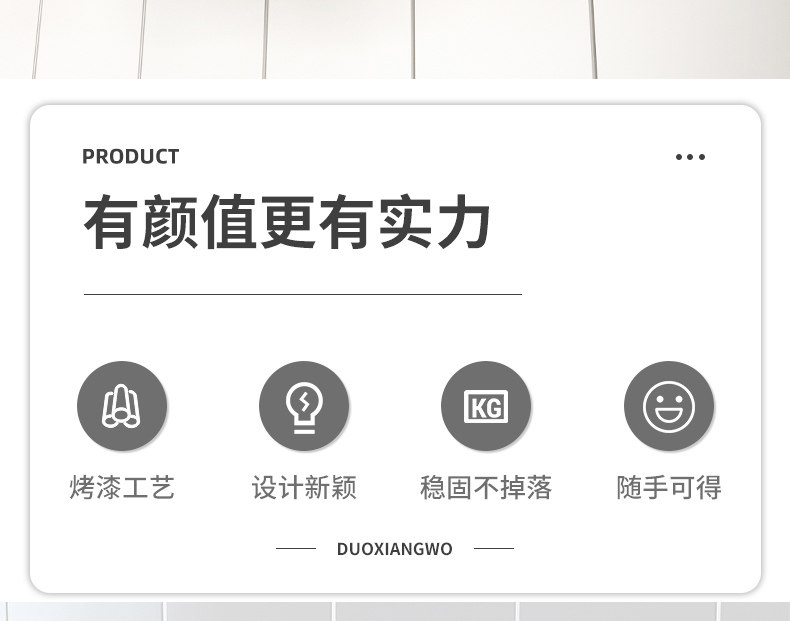The width and height of the screenshot is (790, 621).
Task: Open the three-dot more menu
Action: [x=690, y=157]
